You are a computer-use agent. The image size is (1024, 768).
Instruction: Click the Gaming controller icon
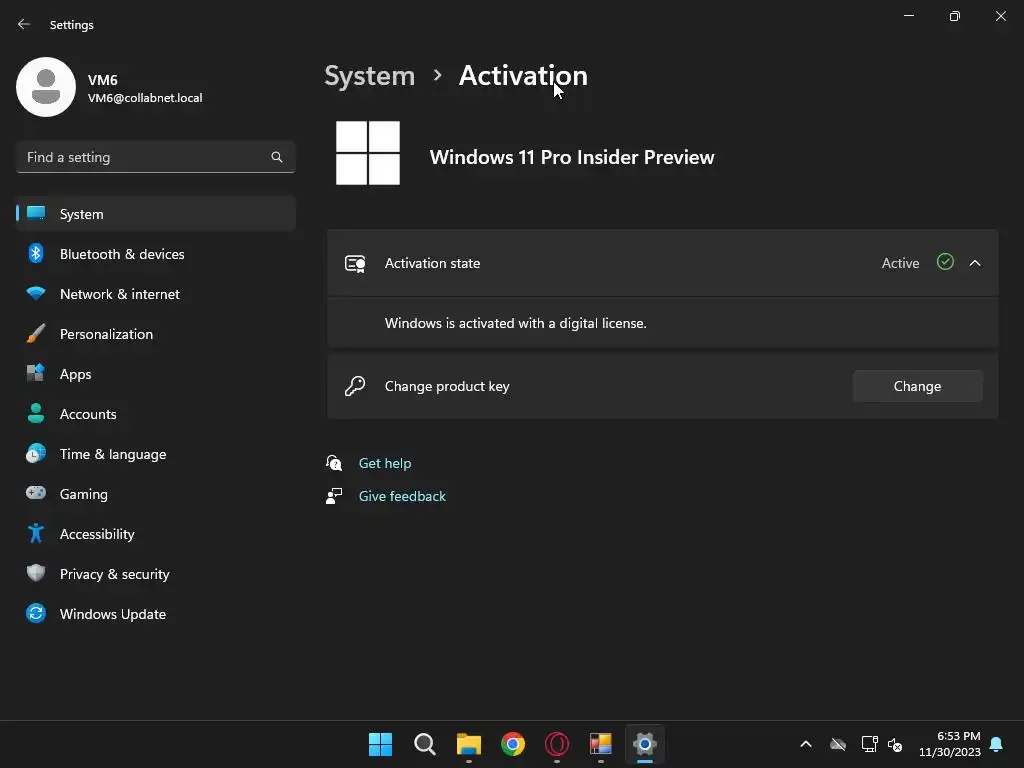pos(36,493)
